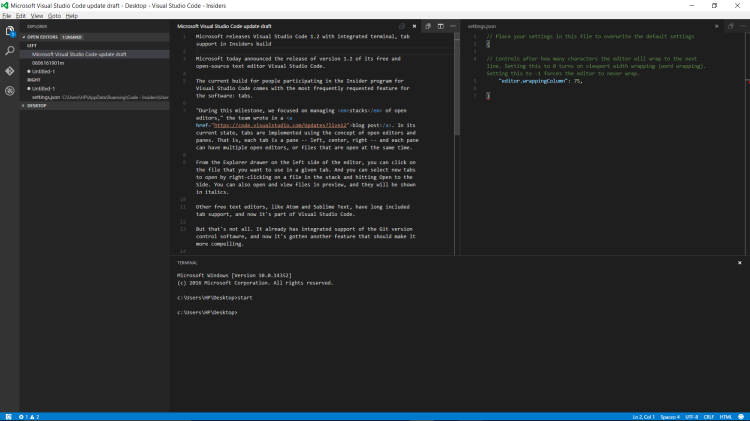Change indentation via Spaces: 4
The width and height of the screenshot is (750, 421).
pyautogui.click(x=670, y=417)
